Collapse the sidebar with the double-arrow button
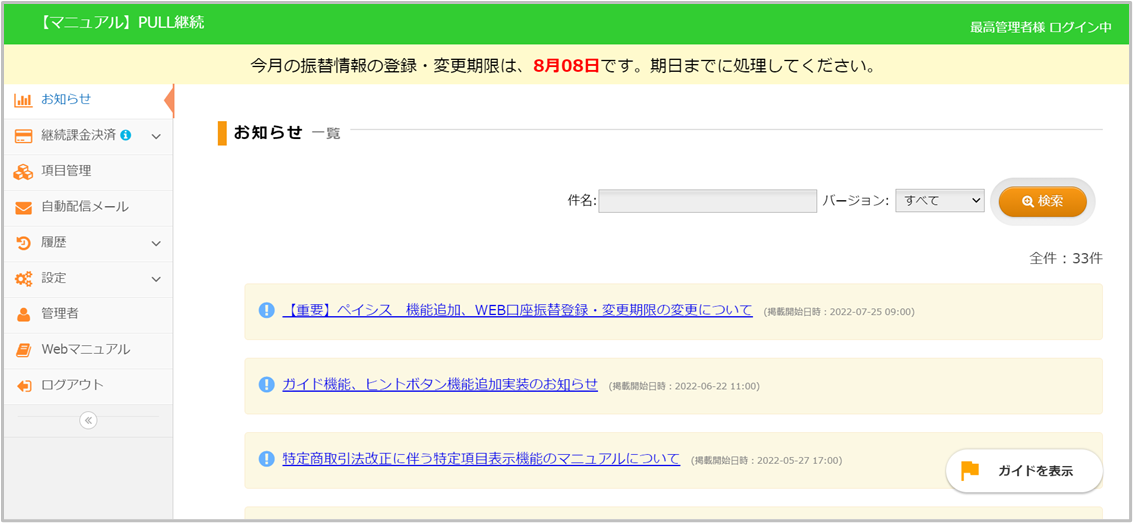The image size is (1133, 523). click(x=88, y=421)
